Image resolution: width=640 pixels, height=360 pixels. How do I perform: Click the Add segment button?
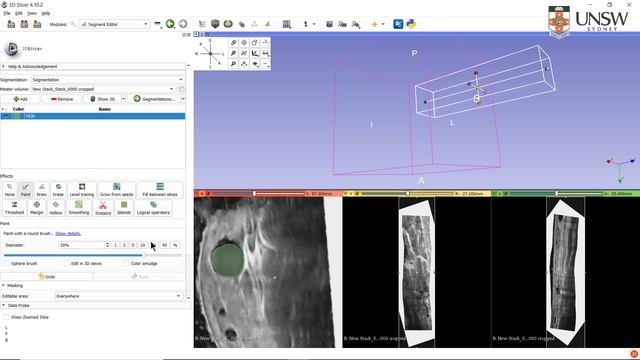click(x=20, y=99)
